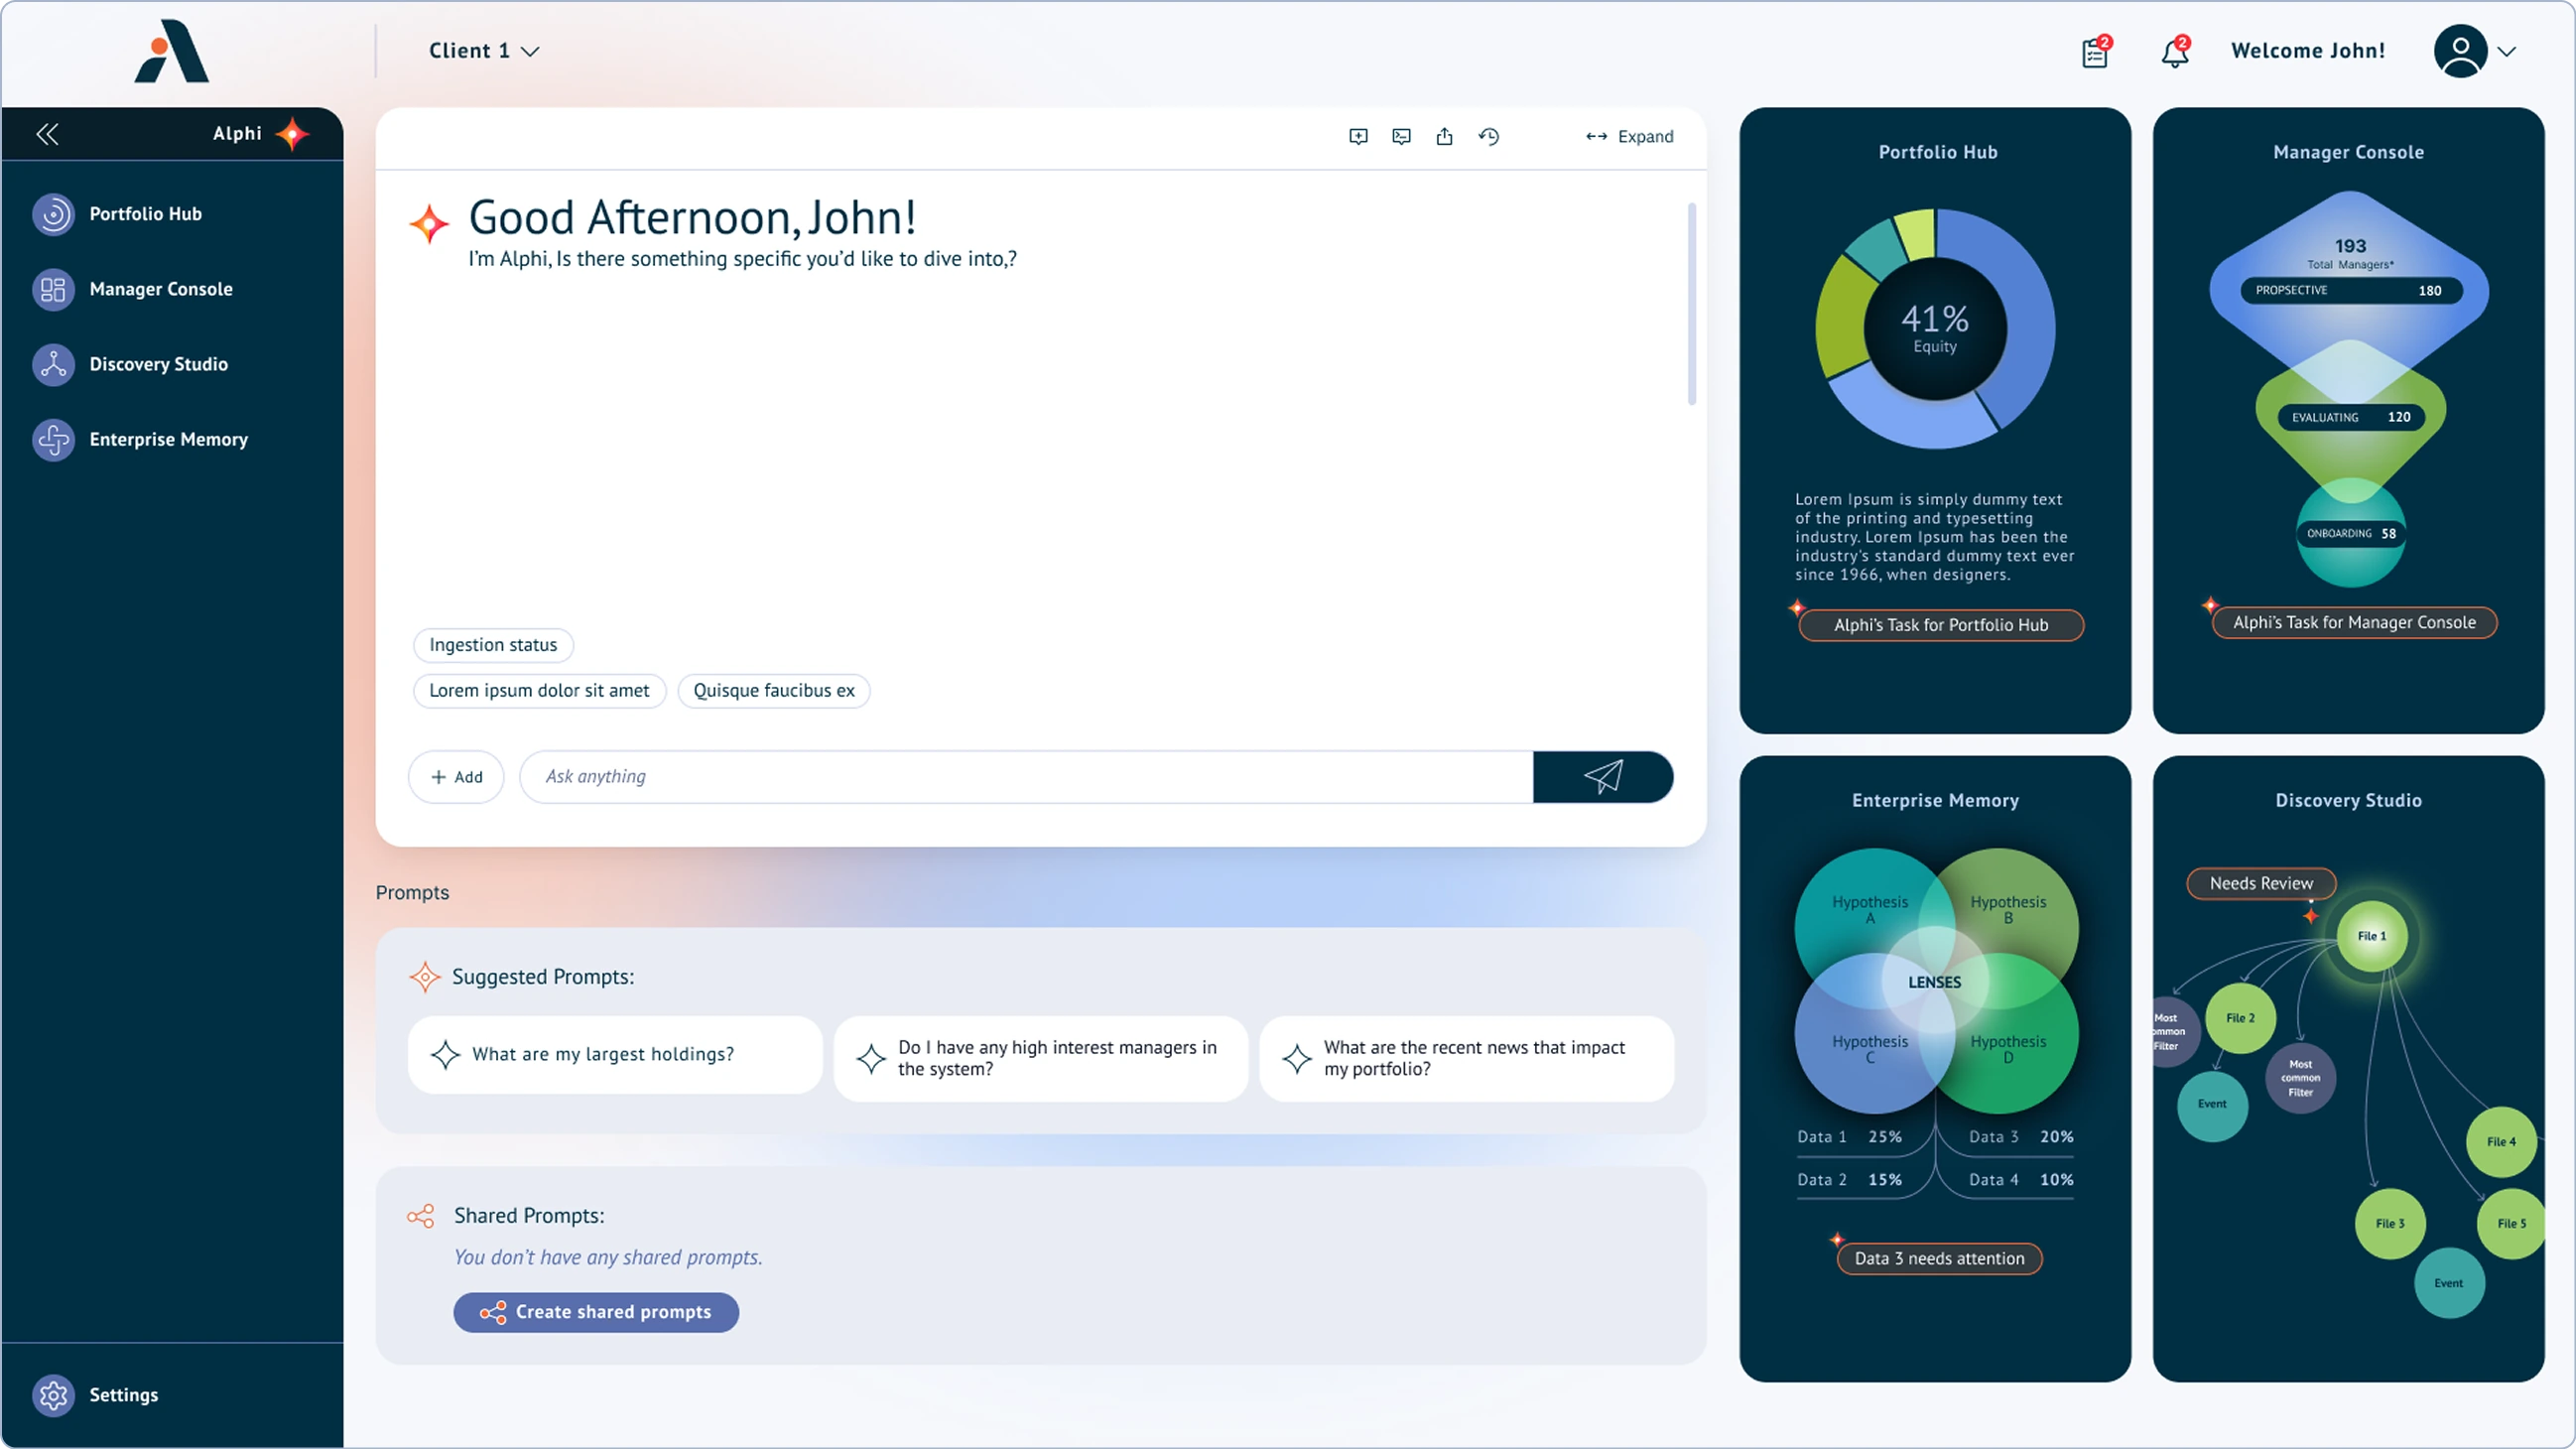Choose prompt What are my largest holdings?
This screenshot has height=1449, width=2576.
615,1055
